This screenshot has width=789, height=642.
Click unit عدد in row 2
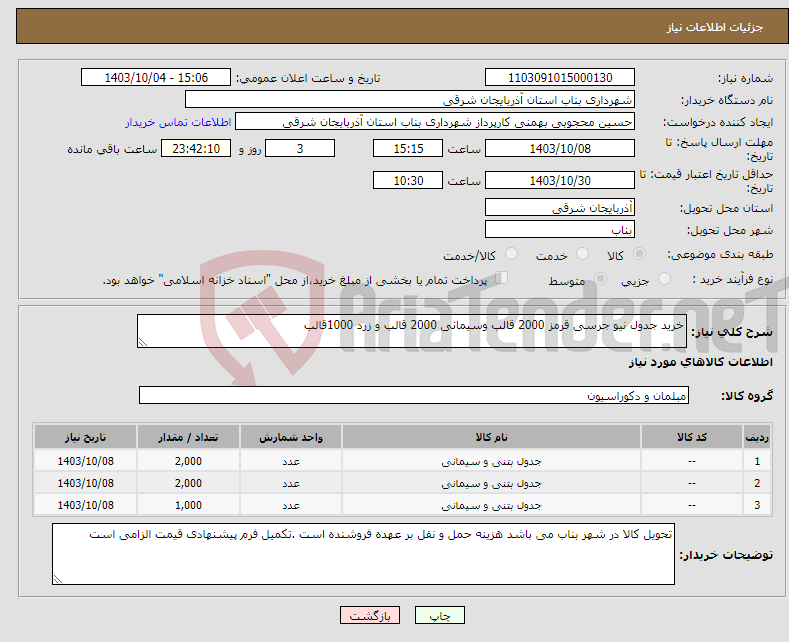click(x=291, y=484)
